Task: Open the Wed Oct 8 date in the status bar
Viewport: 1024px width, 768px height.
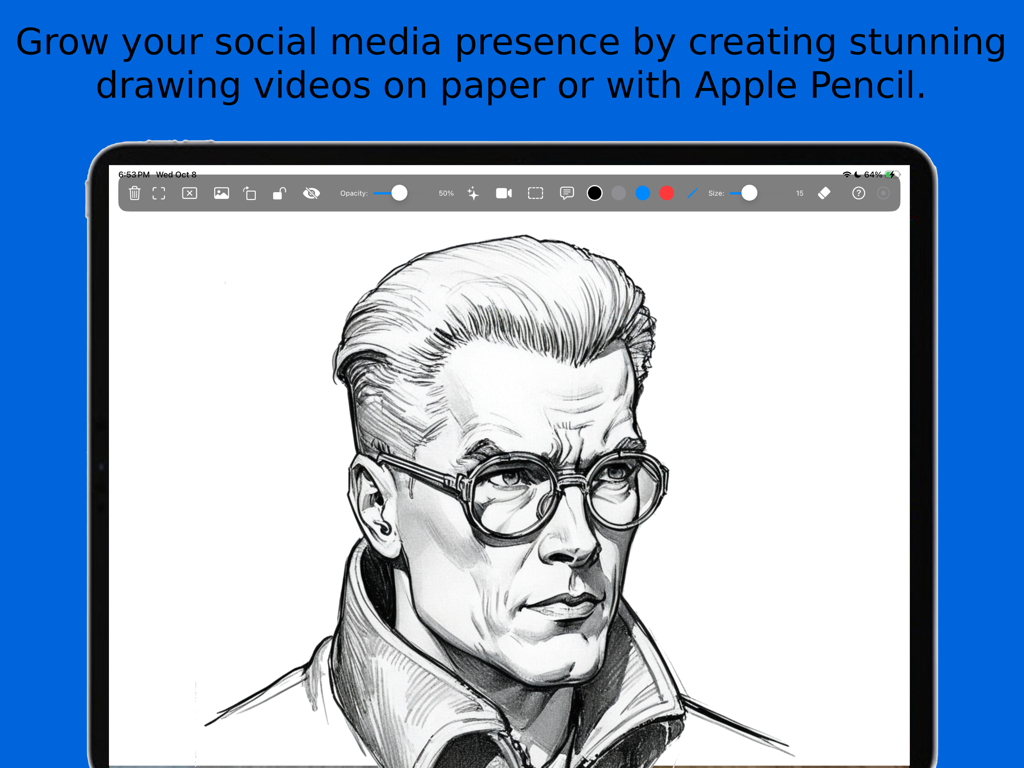Action: click(x=177, y=173)
